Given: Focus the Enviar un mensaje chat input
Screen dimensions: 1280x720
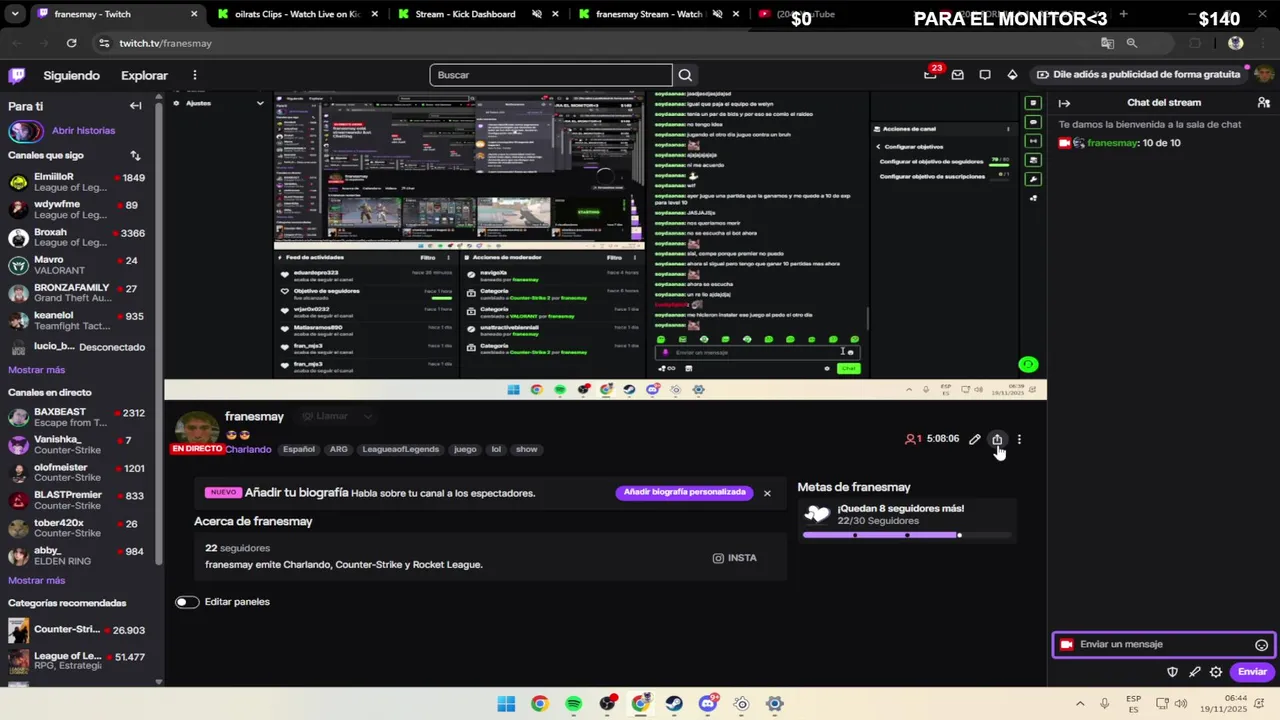Looking at the screenshot, I should [x=1163, y=645].
